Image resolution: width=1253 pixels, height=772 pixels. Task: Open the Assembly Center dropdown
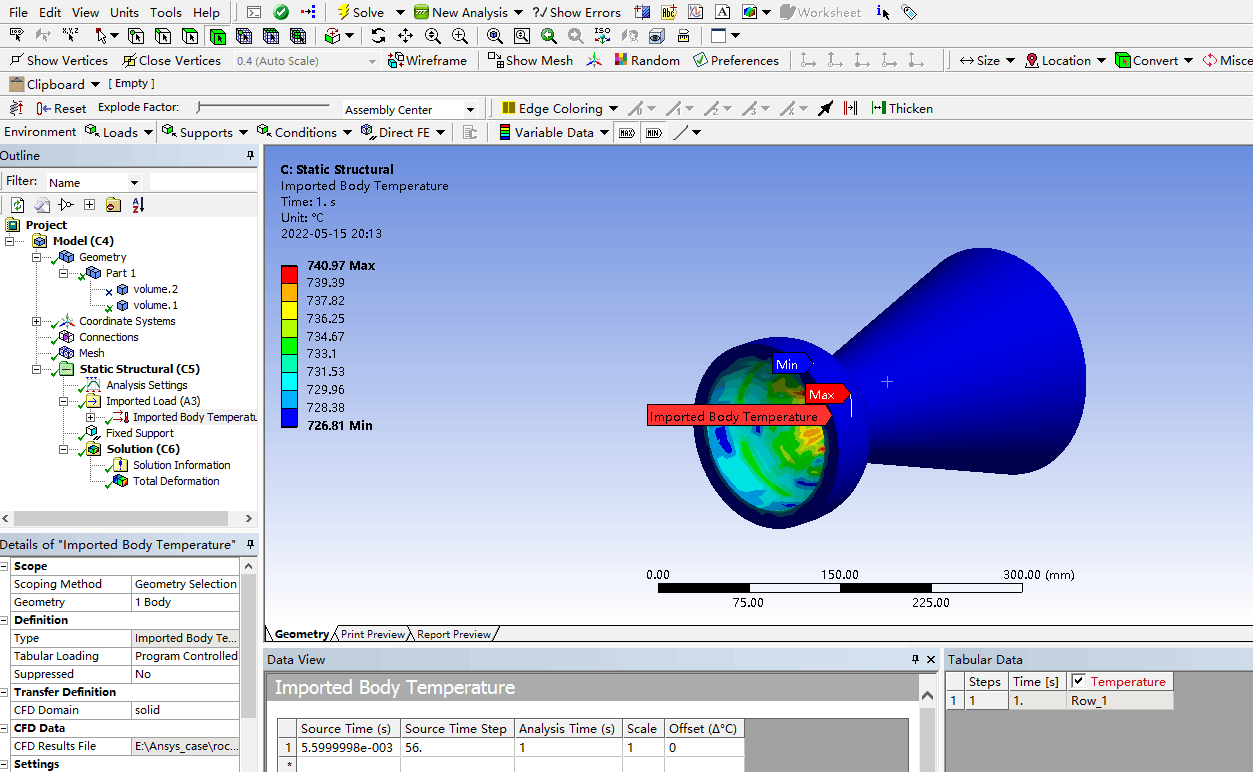[x=470, y=109]
